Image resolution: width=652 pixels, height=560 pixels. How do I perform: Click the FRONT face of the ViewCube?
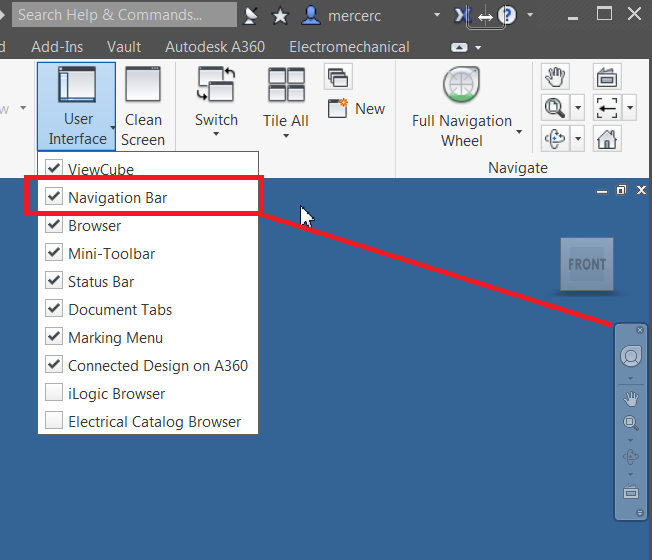pyautogui.click(x=587, y=264)
